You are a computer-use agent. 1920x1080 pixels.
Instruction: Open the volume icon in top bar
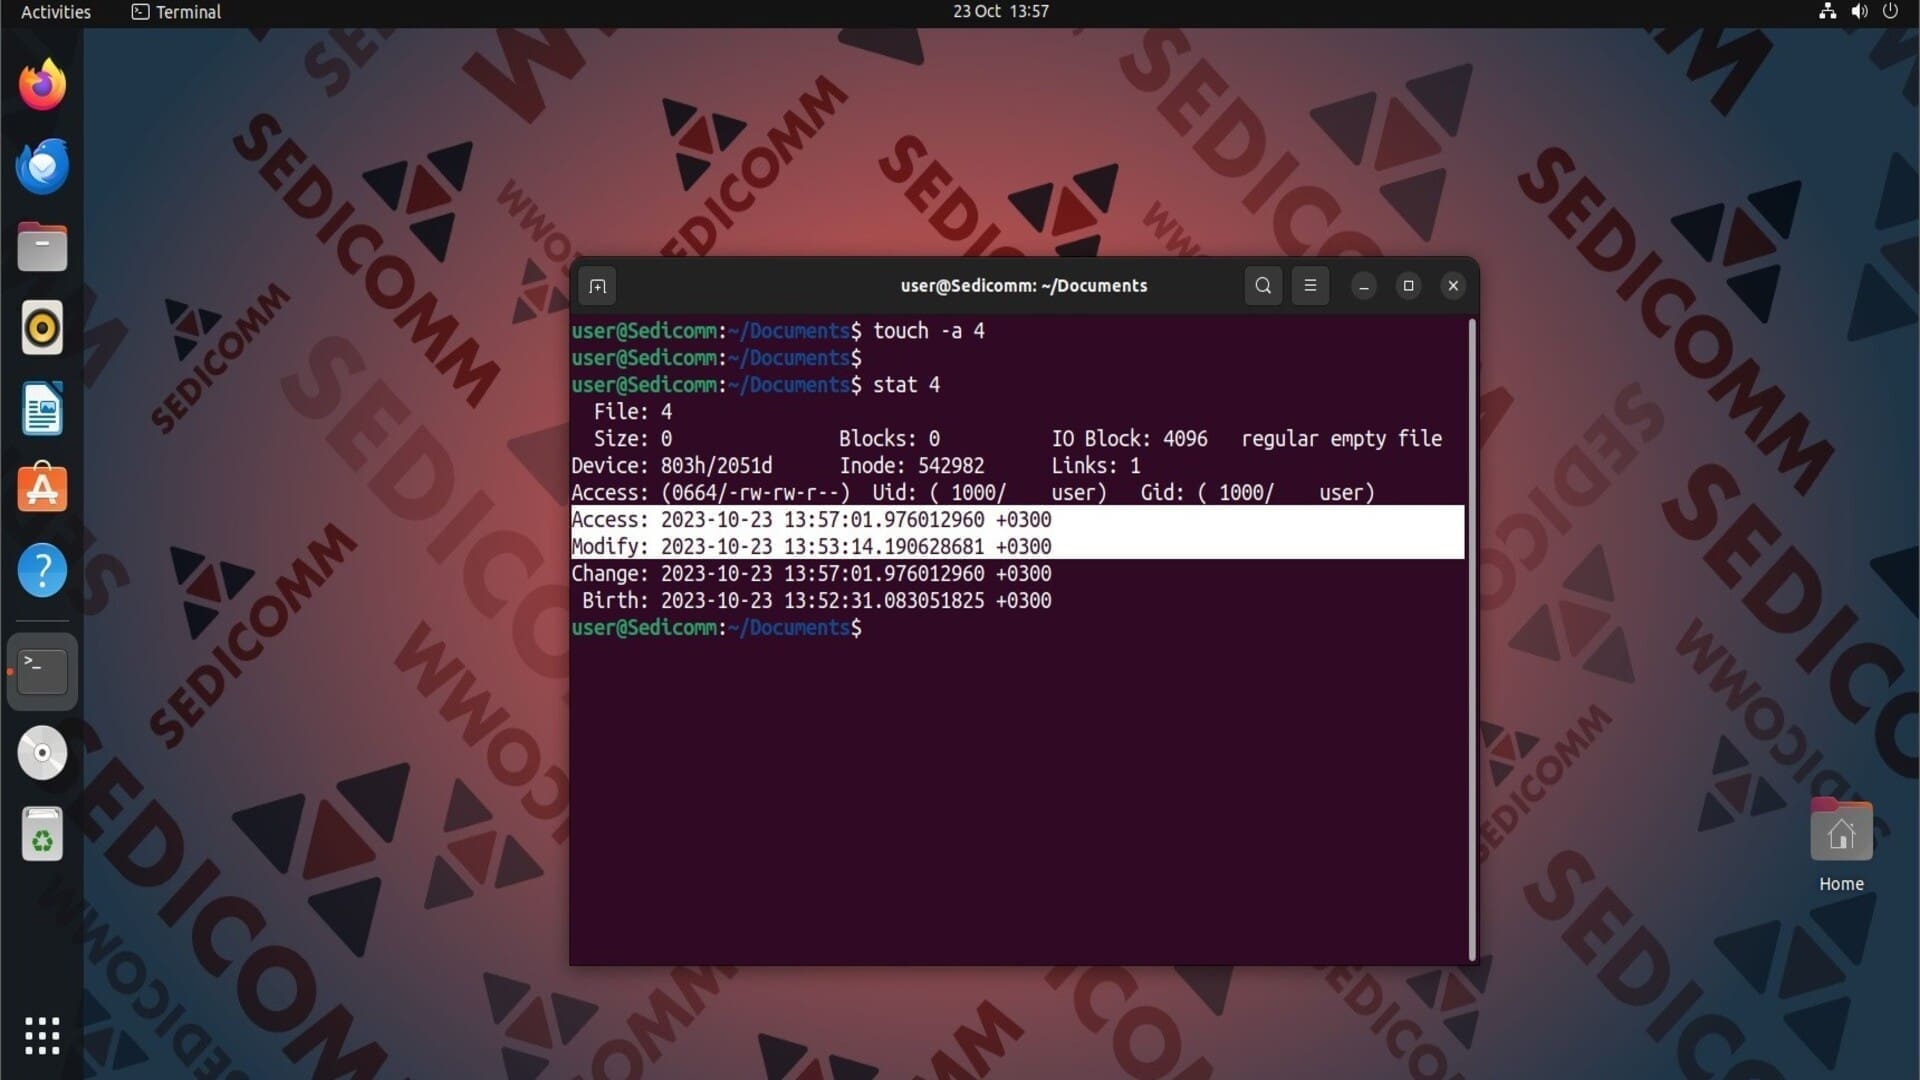[x=1859, y=12]
